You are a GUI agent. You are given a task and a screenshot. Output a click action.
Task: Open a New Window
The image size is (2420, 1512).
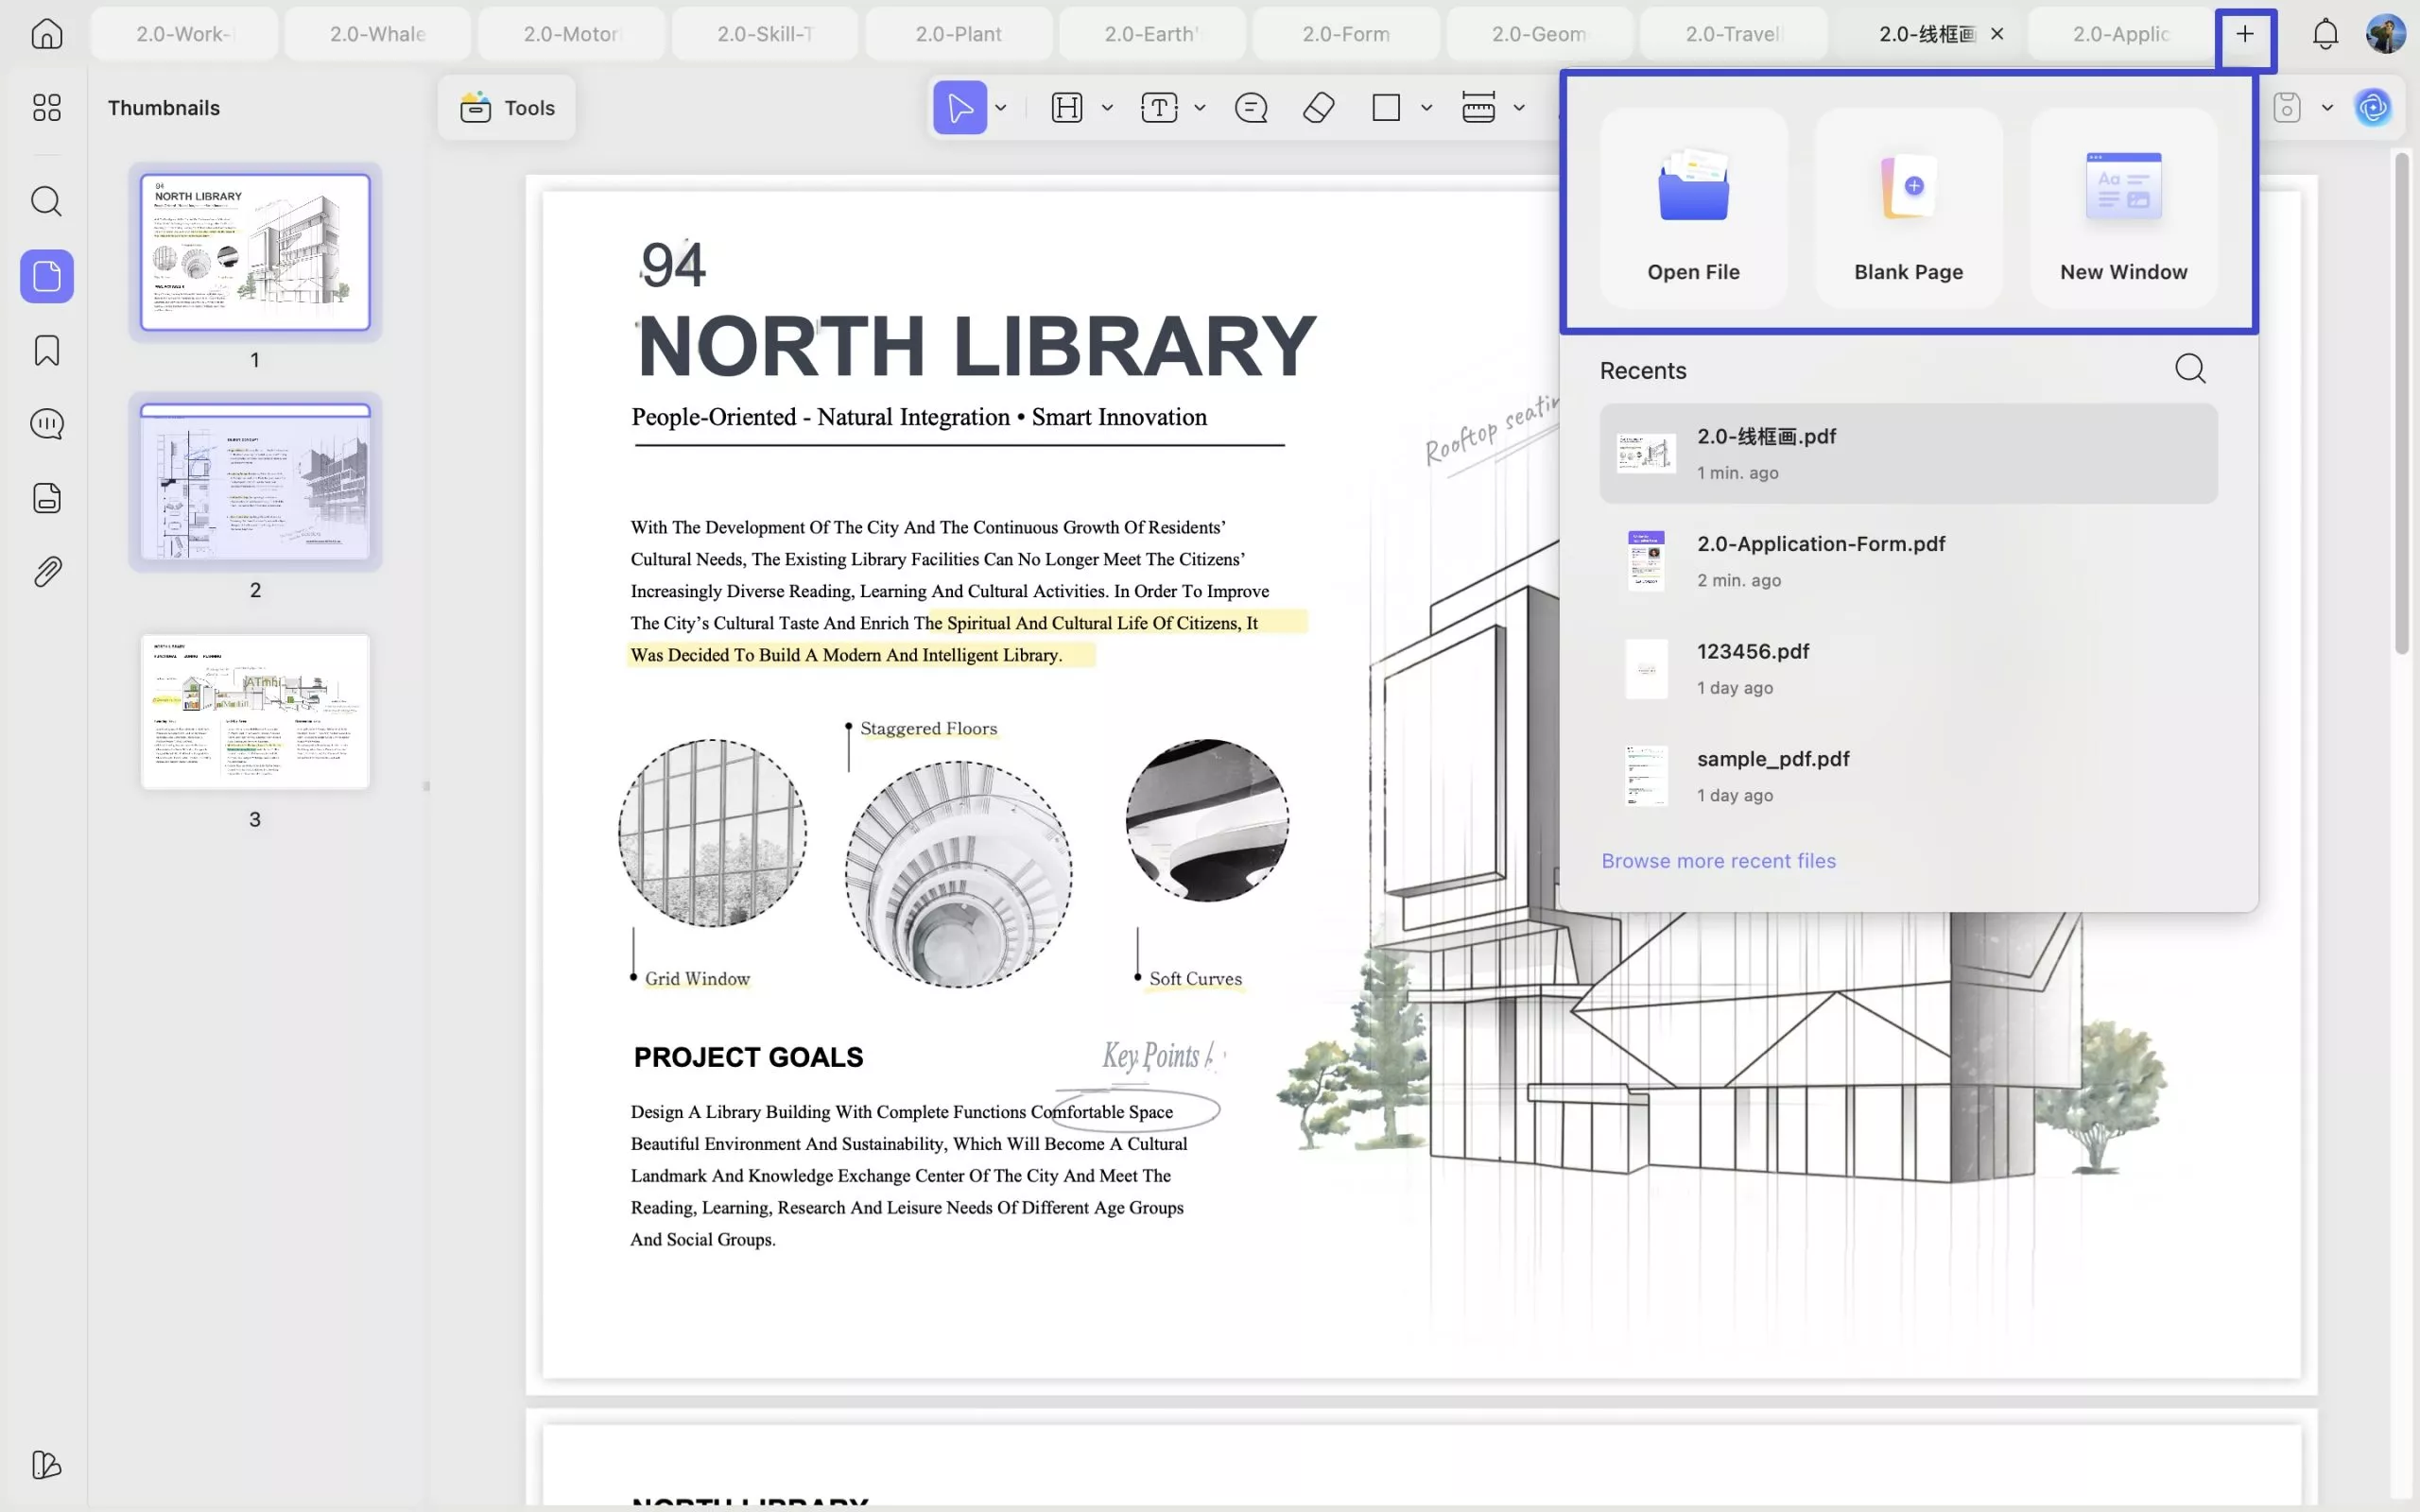2123,208
